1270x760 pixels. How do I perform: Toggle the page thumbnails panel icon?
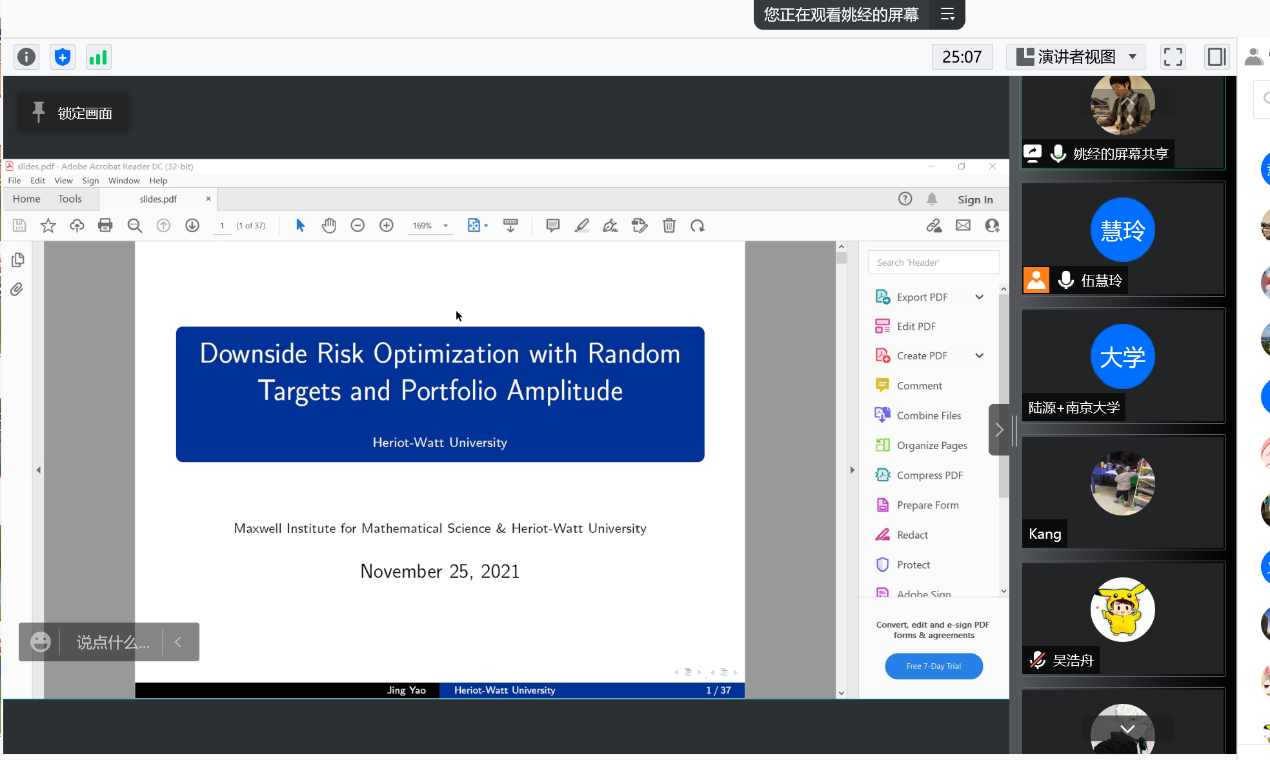[x=17, y=260]
